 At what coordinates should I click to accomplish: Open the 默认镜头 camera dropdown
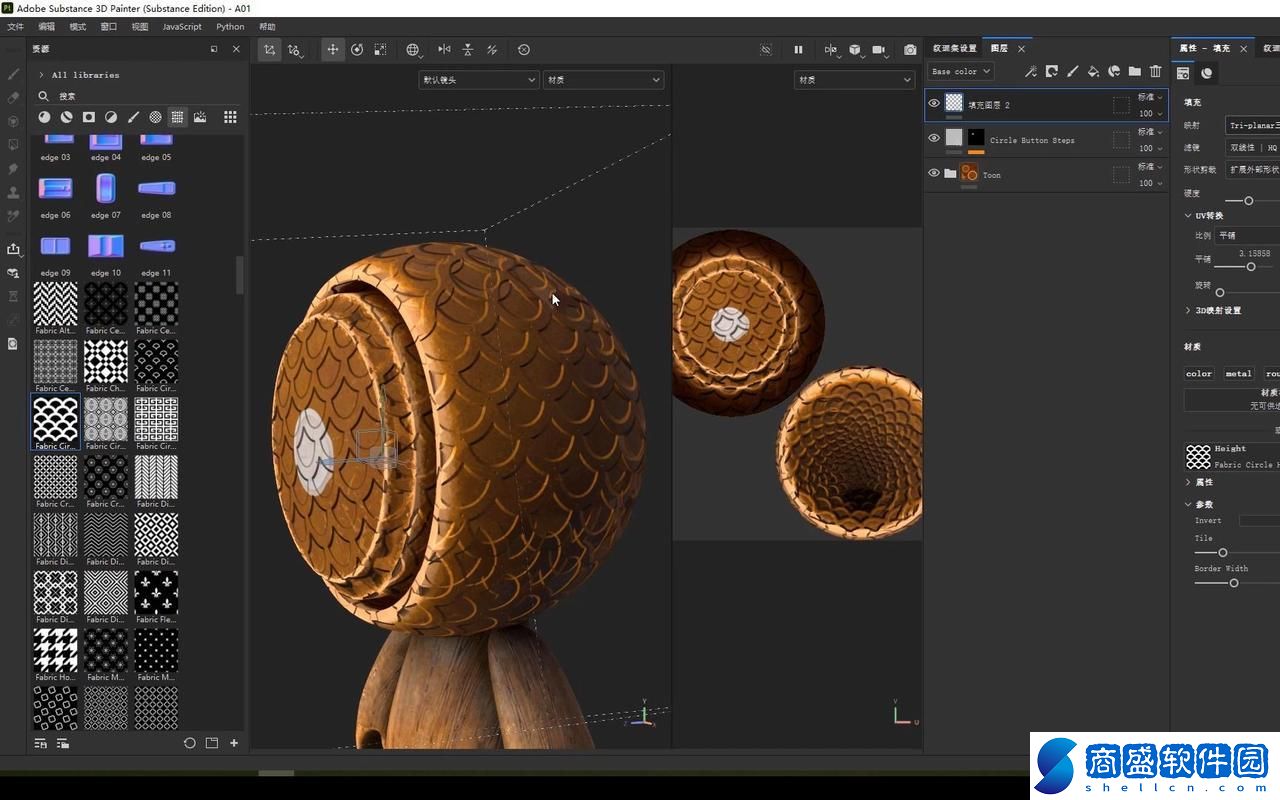(478, 79)
